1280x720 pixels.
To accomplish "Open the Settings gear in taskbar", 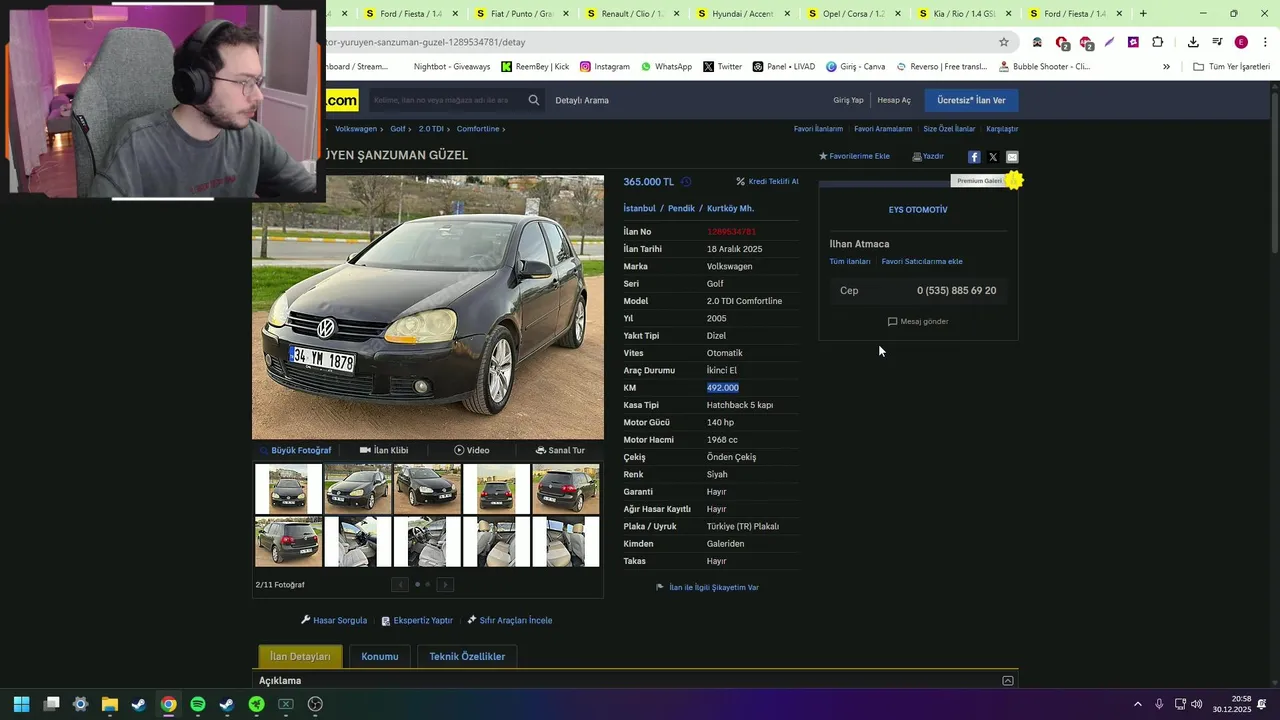I will [81, 704].
